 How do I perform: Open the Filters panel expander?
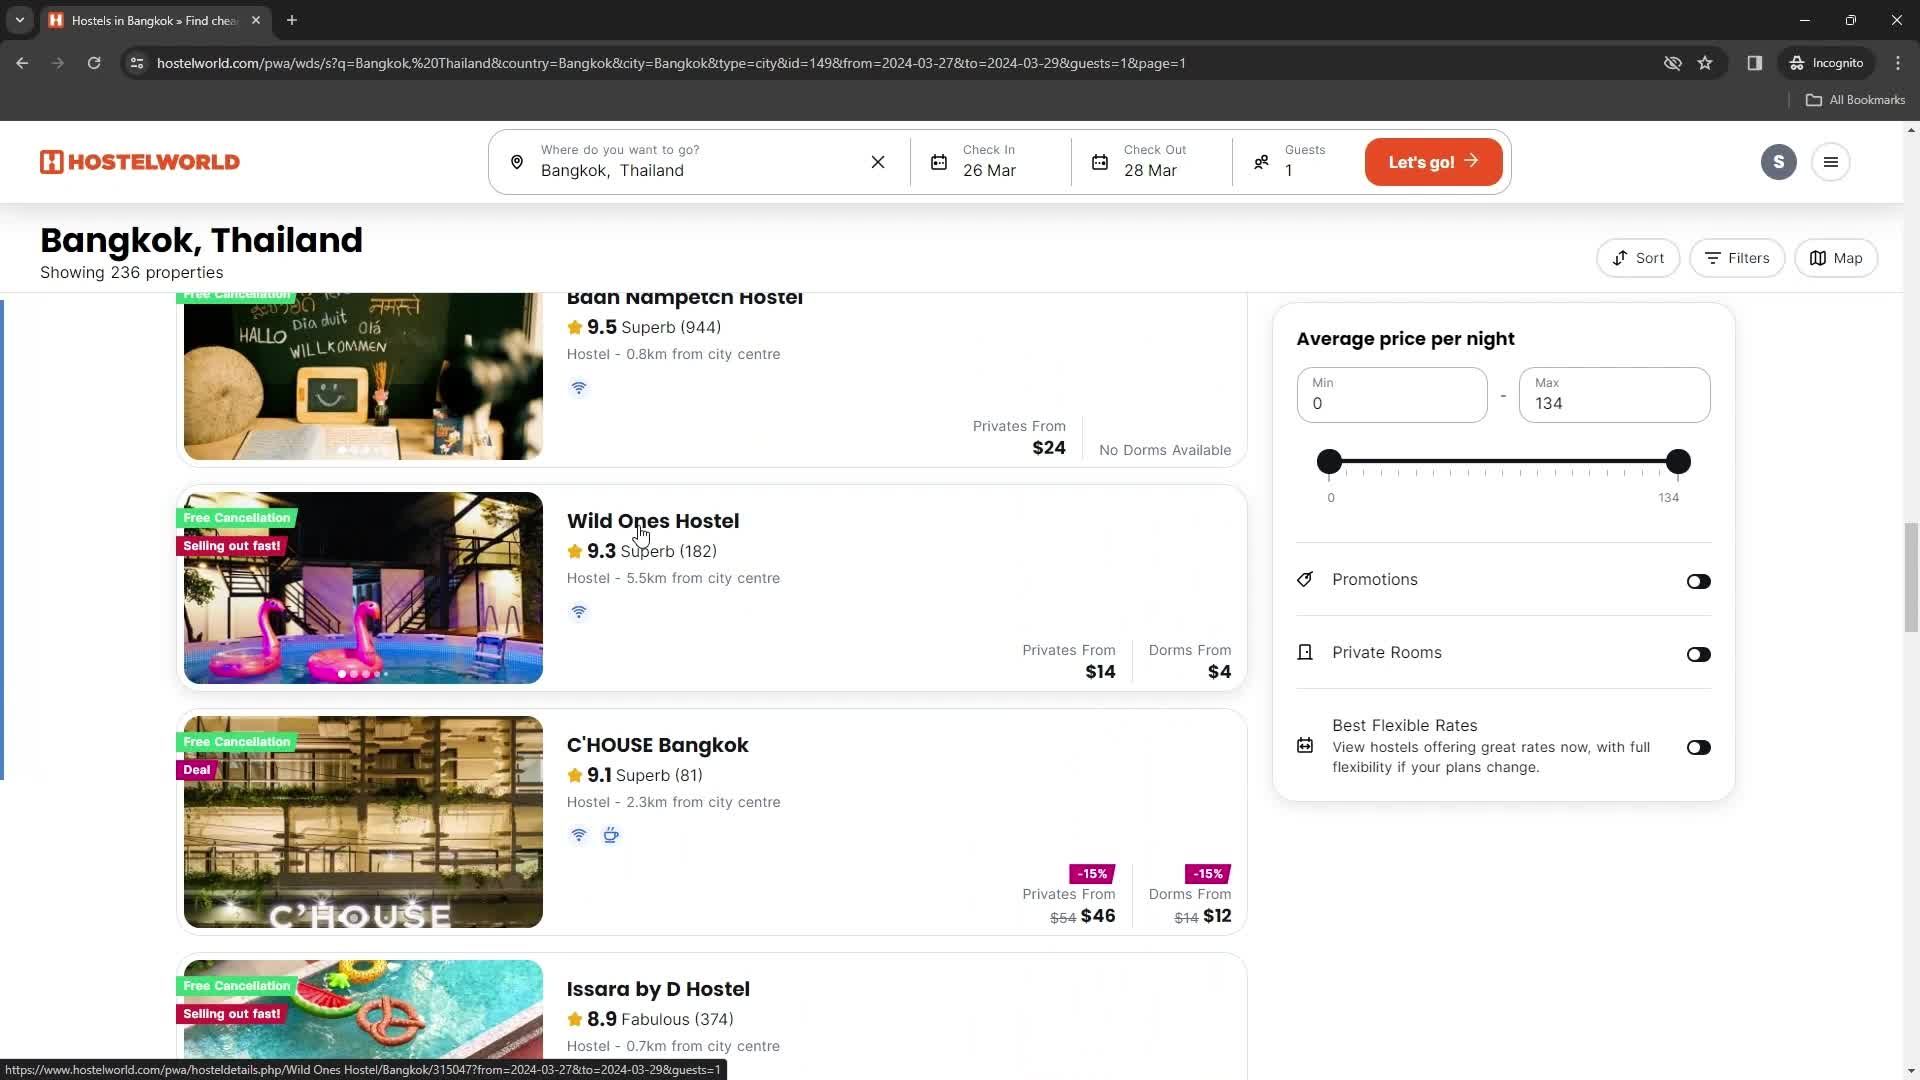pyautogui.click(x=1741, y=258)
